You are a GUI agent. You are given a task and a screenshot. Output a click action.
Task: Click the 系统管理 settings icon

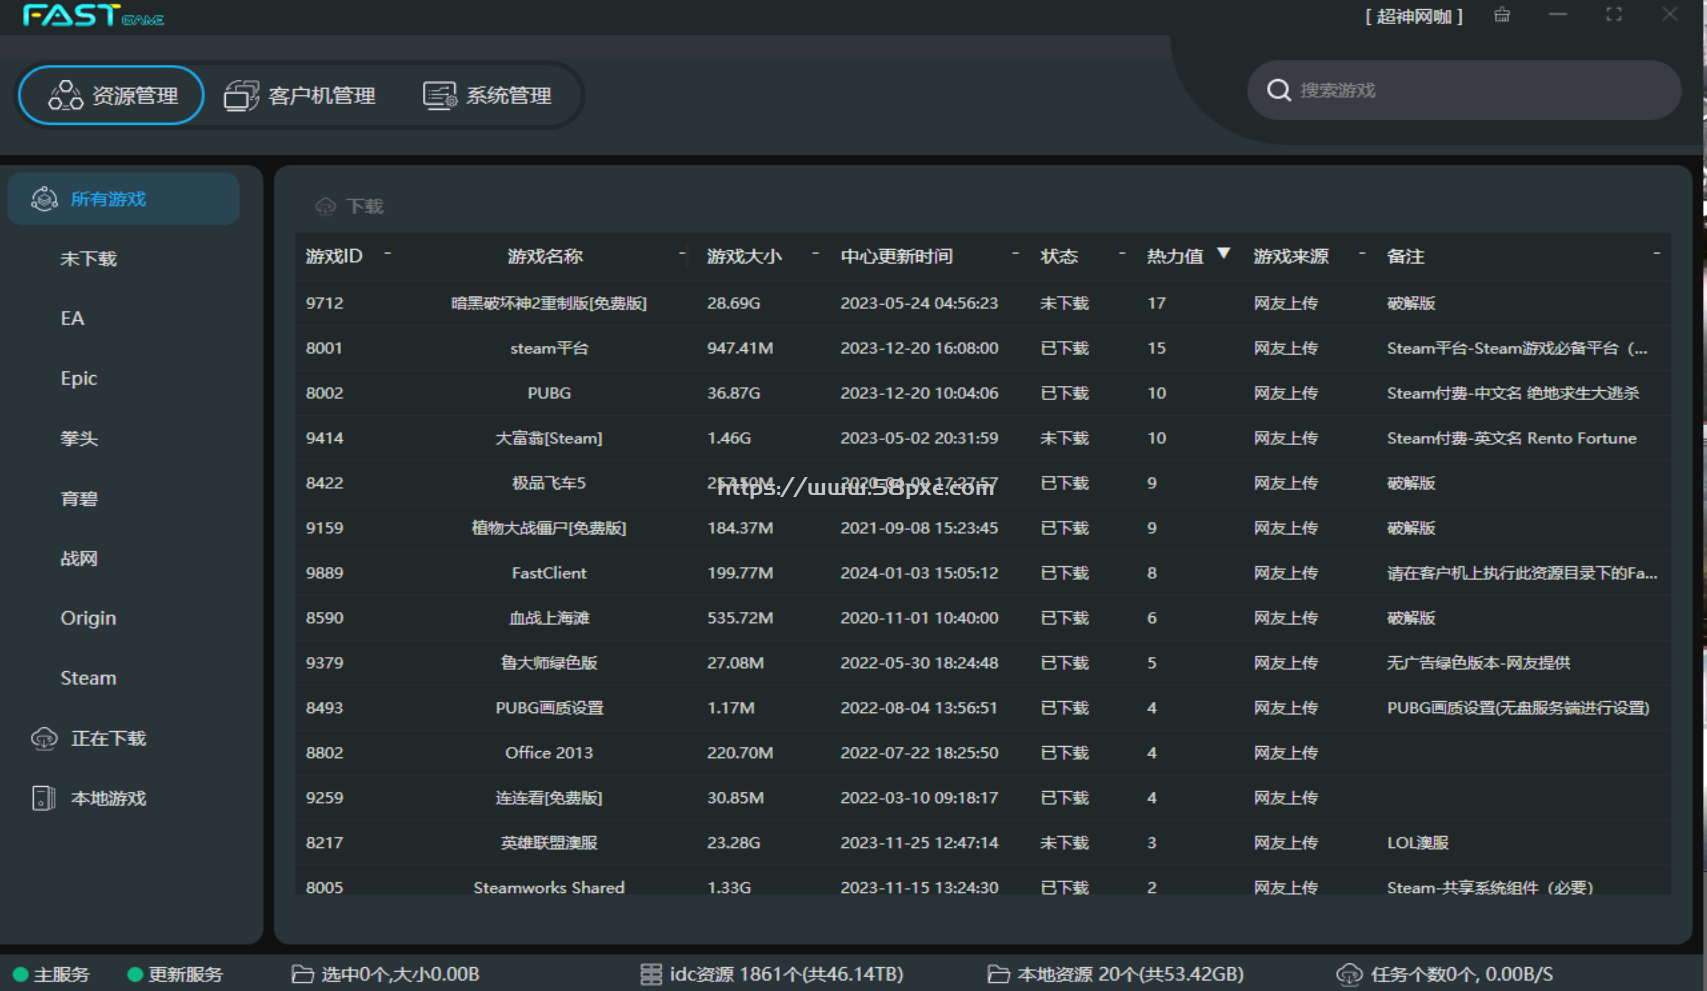pyautogui.click(x=440, y=96)
